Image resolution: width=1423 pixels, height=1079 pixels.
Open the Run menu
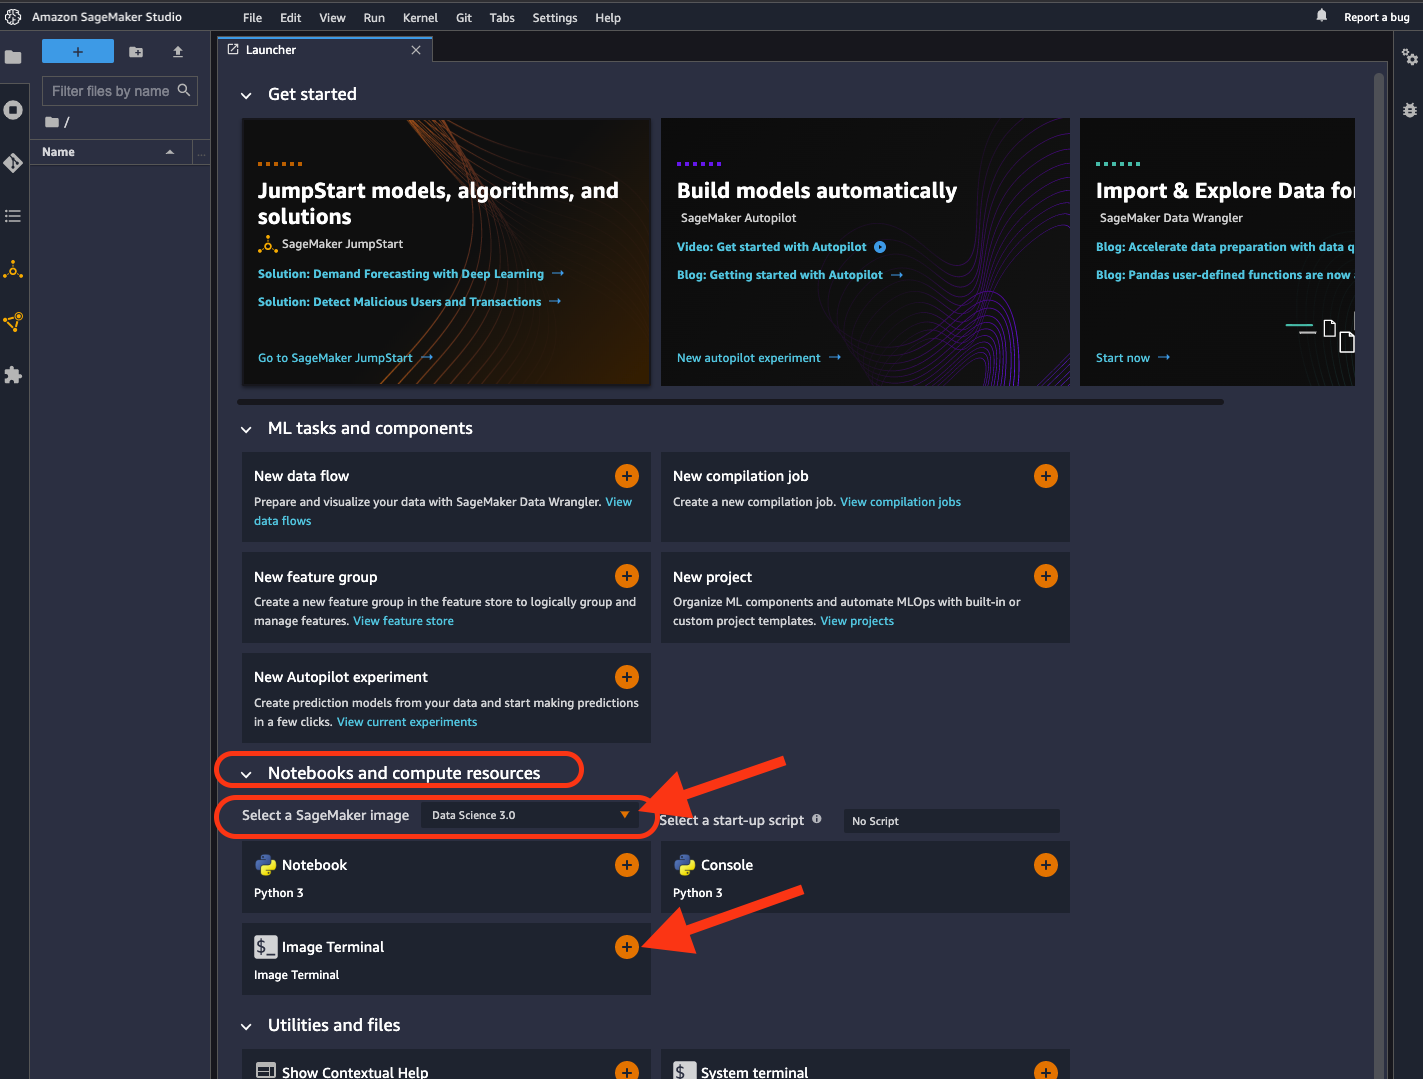click(x=374, y=18)
